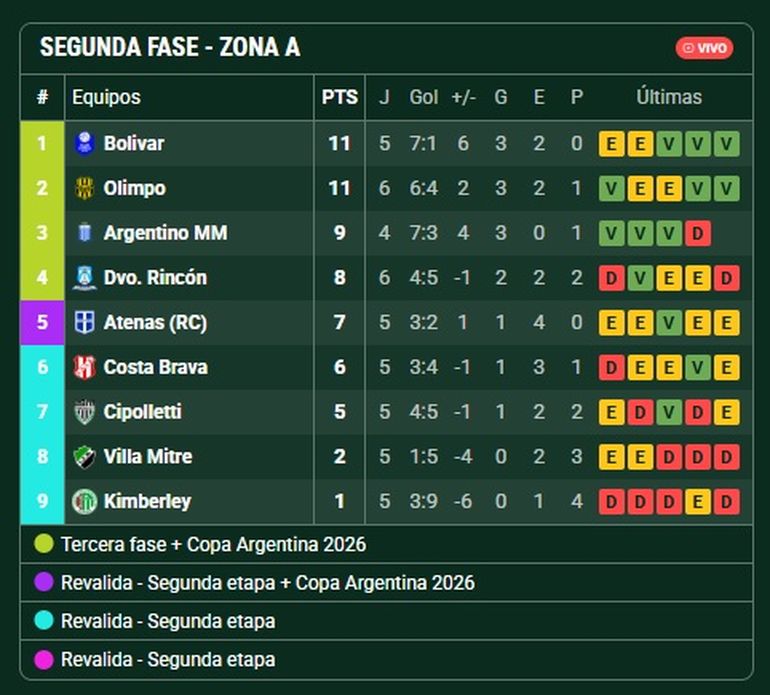Click the Costa Brava crest icon

tap(84, 367)
